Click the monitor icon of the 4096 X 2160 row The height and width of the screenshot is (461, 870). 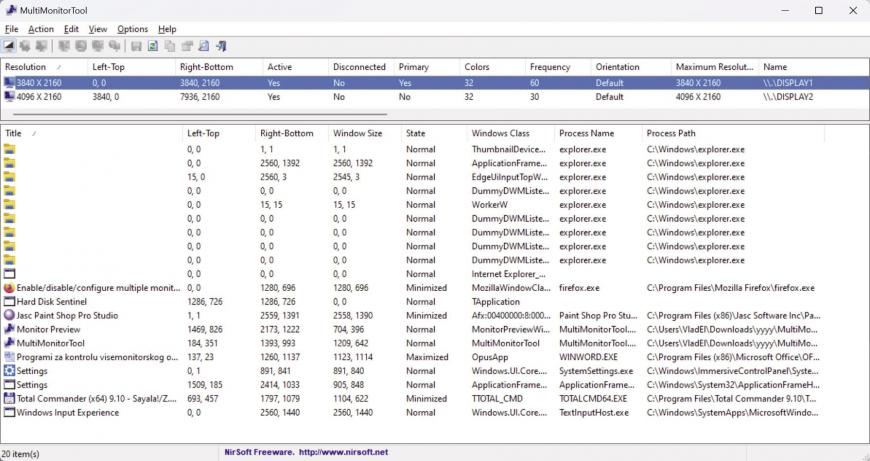click(x=9, y=97)
